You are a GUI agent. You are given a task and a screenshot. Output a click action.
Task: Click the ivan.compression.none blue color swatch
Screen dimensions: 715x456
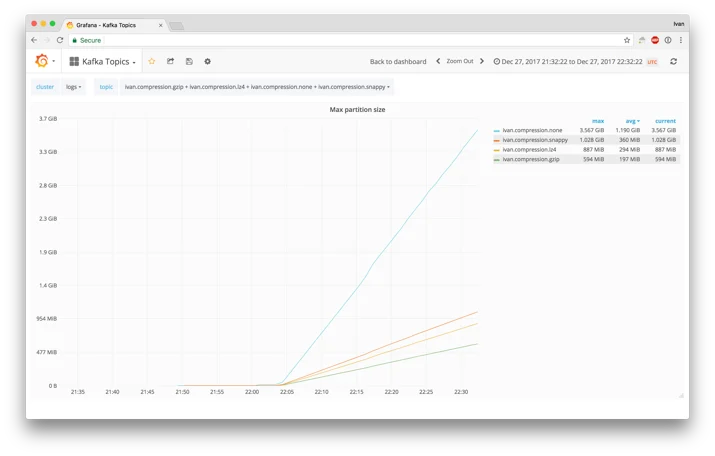[497, 131]
